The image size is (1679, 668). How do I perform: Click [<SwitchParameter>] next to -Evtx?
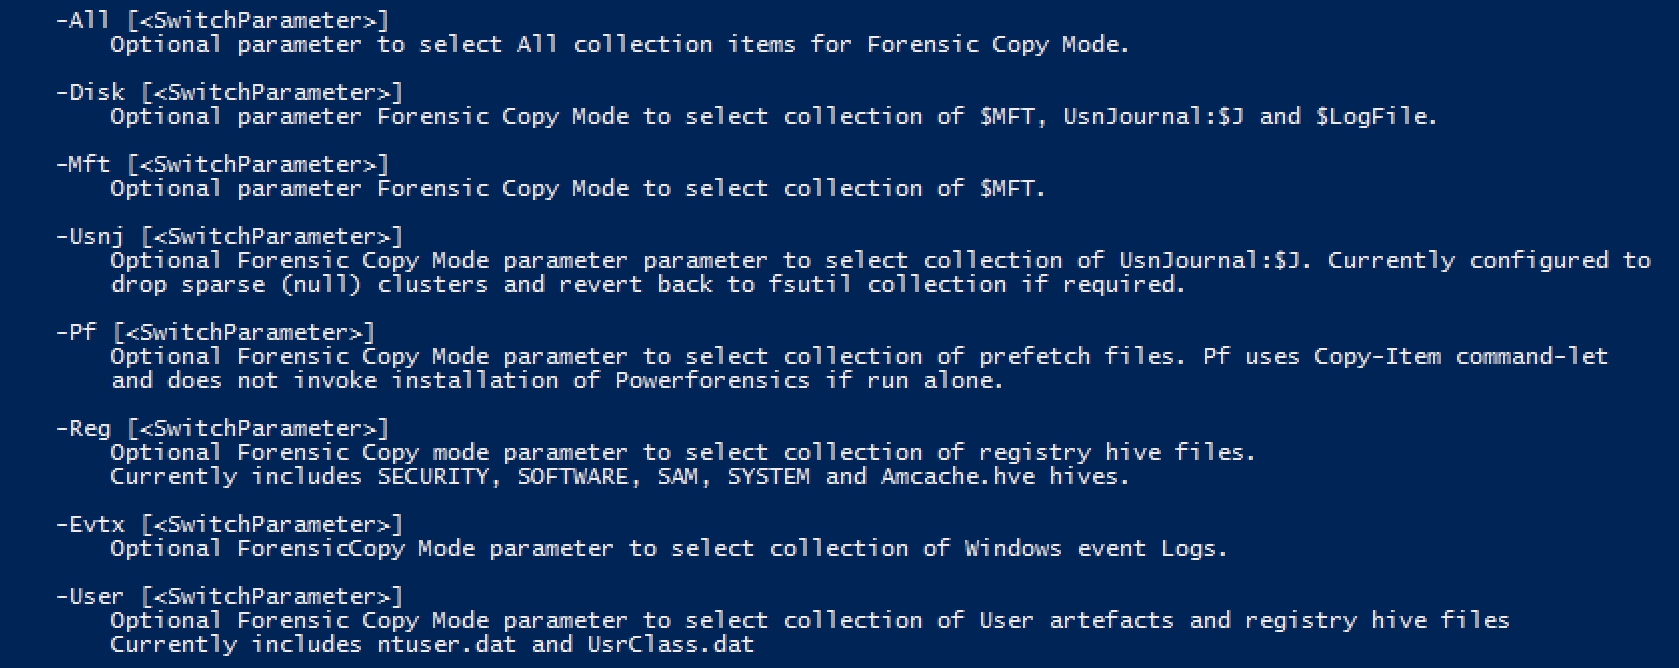272,524
